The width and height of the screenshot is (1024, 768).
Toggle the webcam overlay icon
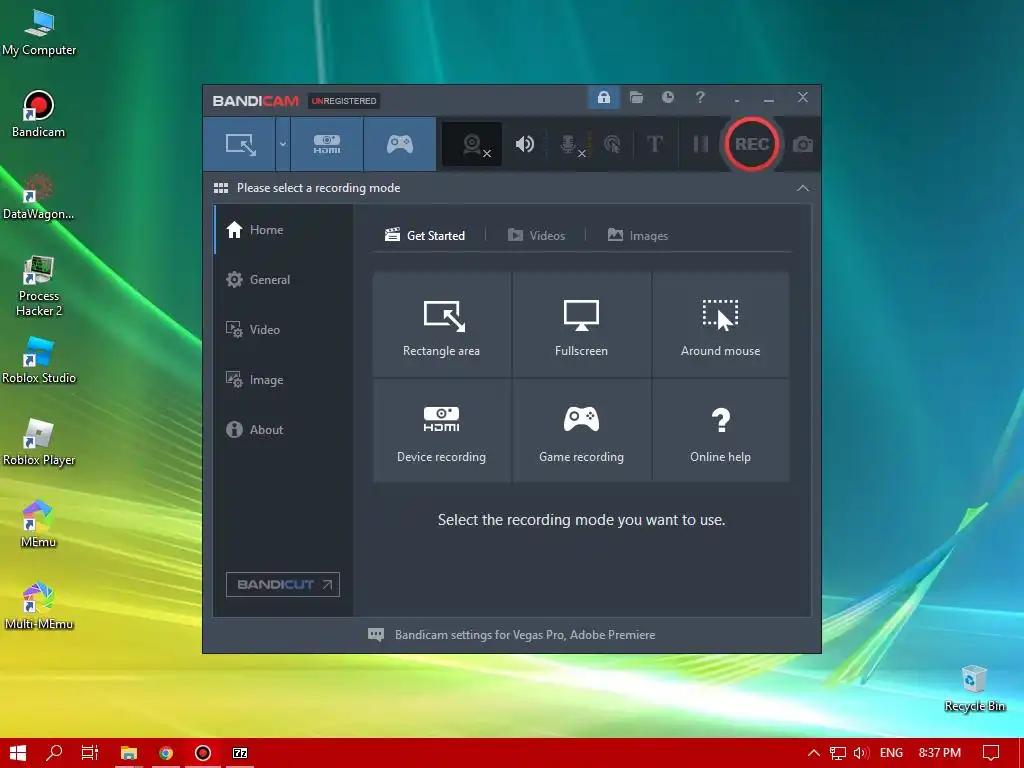[x=473, y=144]
